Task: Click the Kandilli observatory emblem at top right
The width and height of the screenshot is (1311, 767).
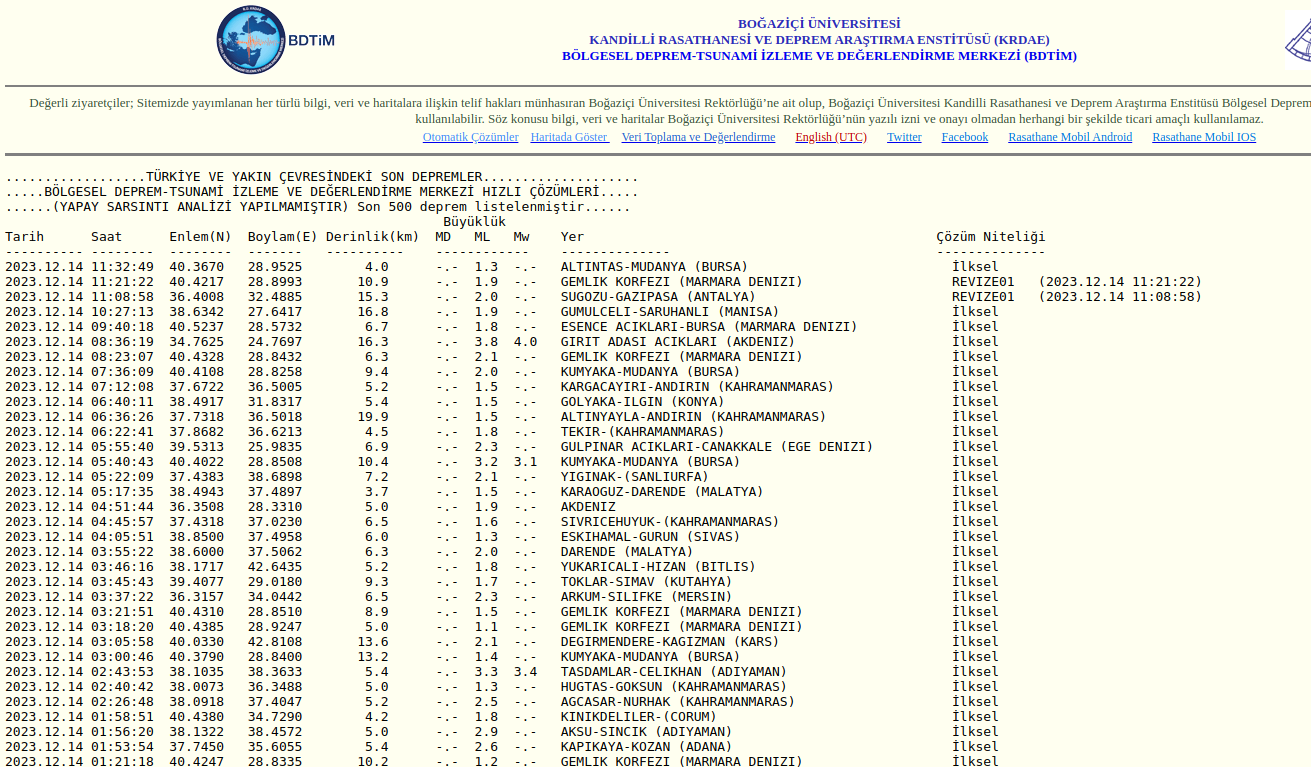Action: 1298,38
